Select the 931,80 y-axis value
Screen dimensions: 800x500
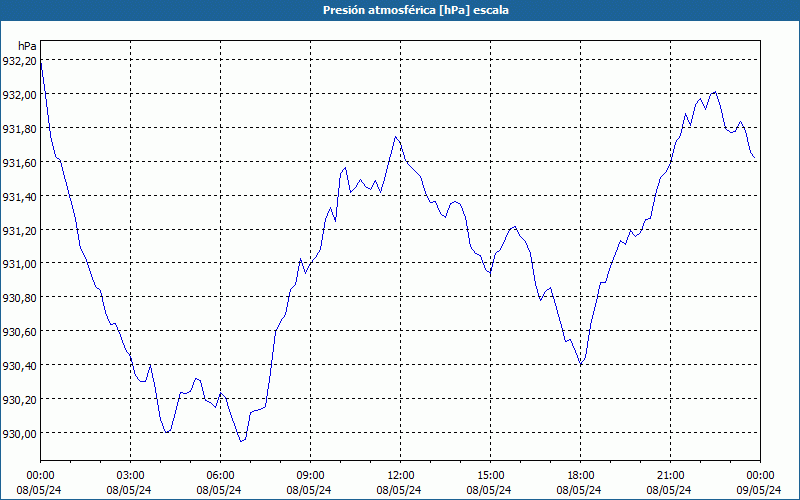point(19,129)
